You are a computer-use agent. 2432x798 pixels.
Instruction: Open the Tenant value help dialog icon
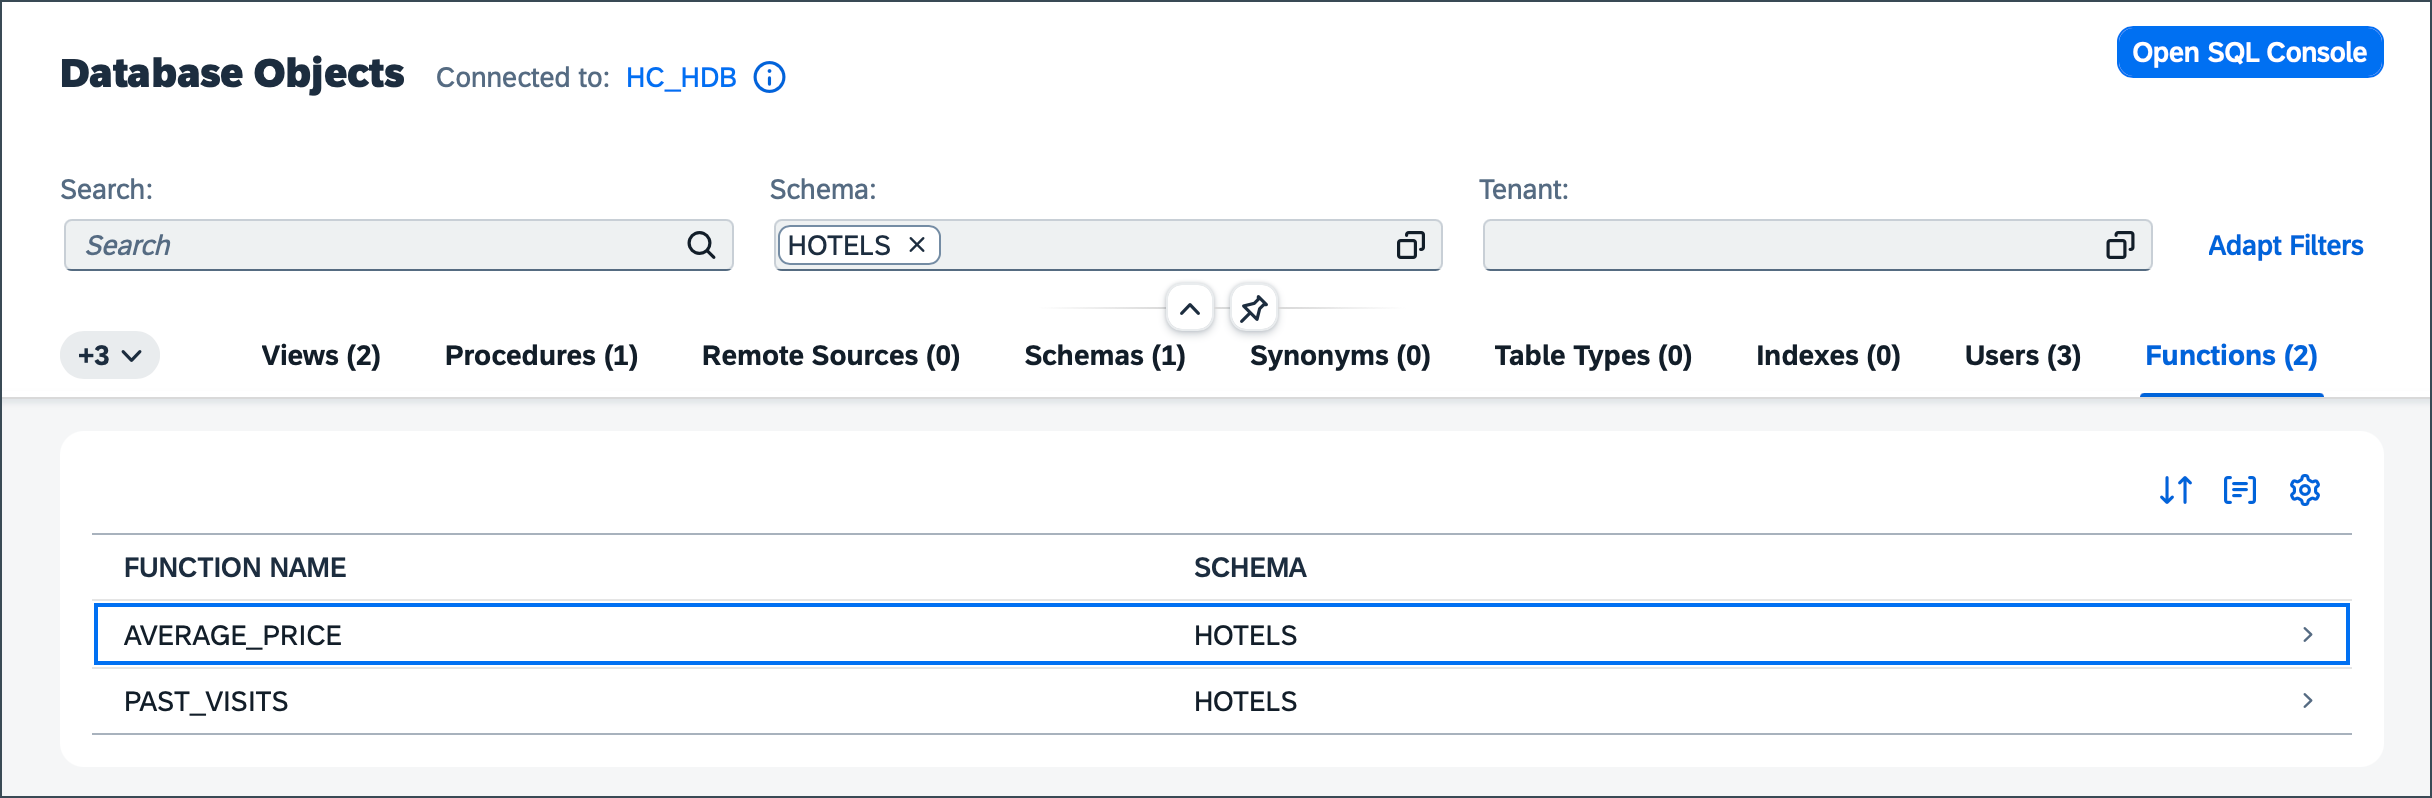[x=2120, y=245]
